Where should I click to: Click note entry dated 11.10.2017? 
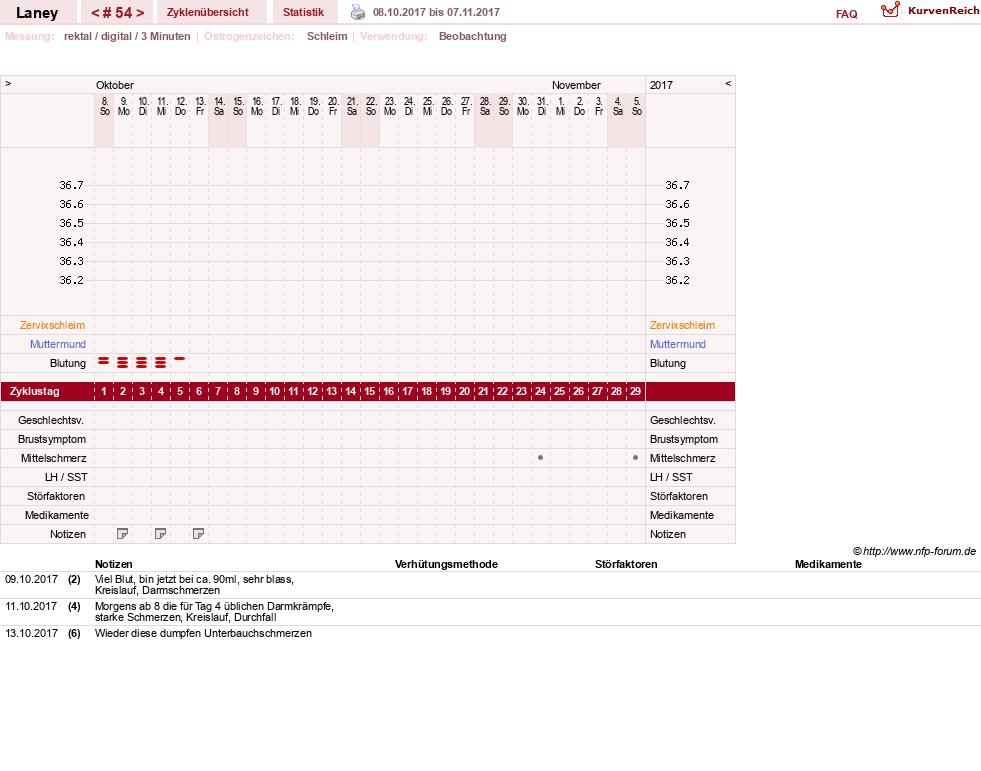coord(31,606)
